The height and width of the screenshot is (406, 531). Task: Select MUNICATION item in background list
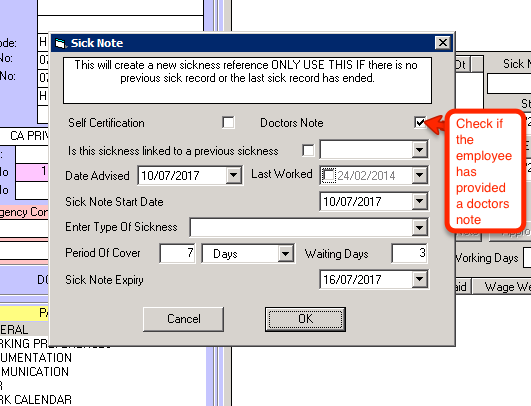pyautogui.click(x=35, y=372)
